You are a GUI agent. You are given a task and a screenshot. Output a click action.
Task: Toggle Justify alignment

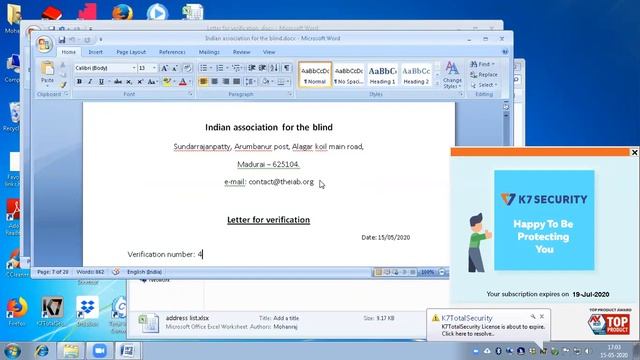tap(236, 82)
